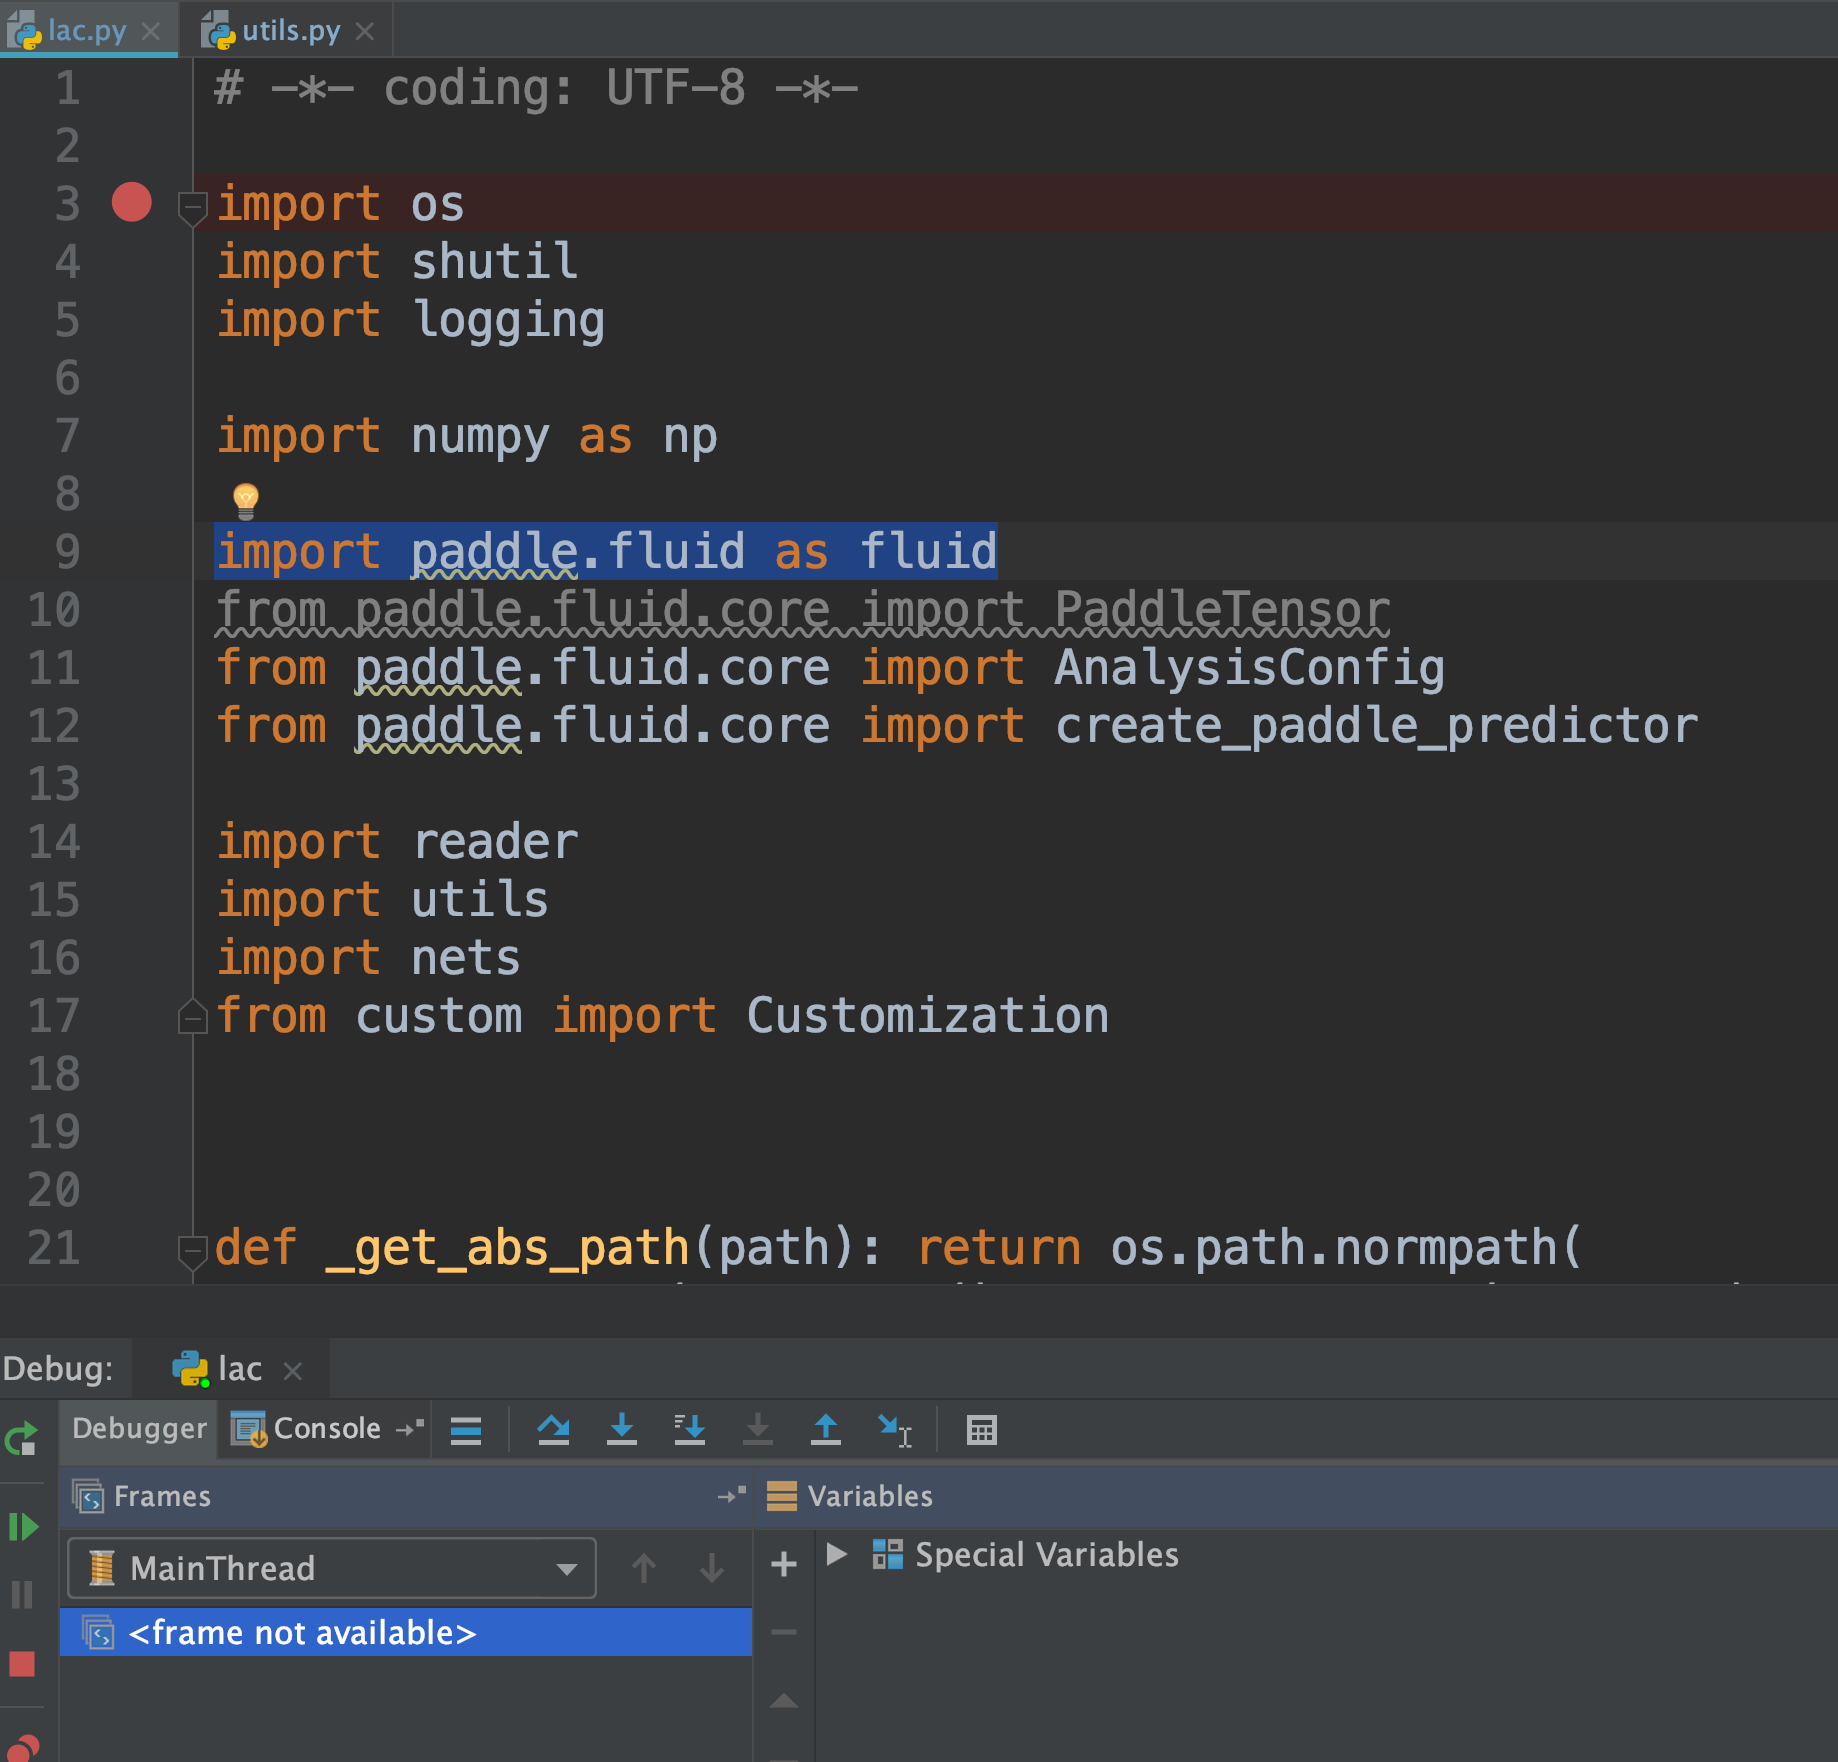Open the MainThread thread dropdown

coord(565,1568)
